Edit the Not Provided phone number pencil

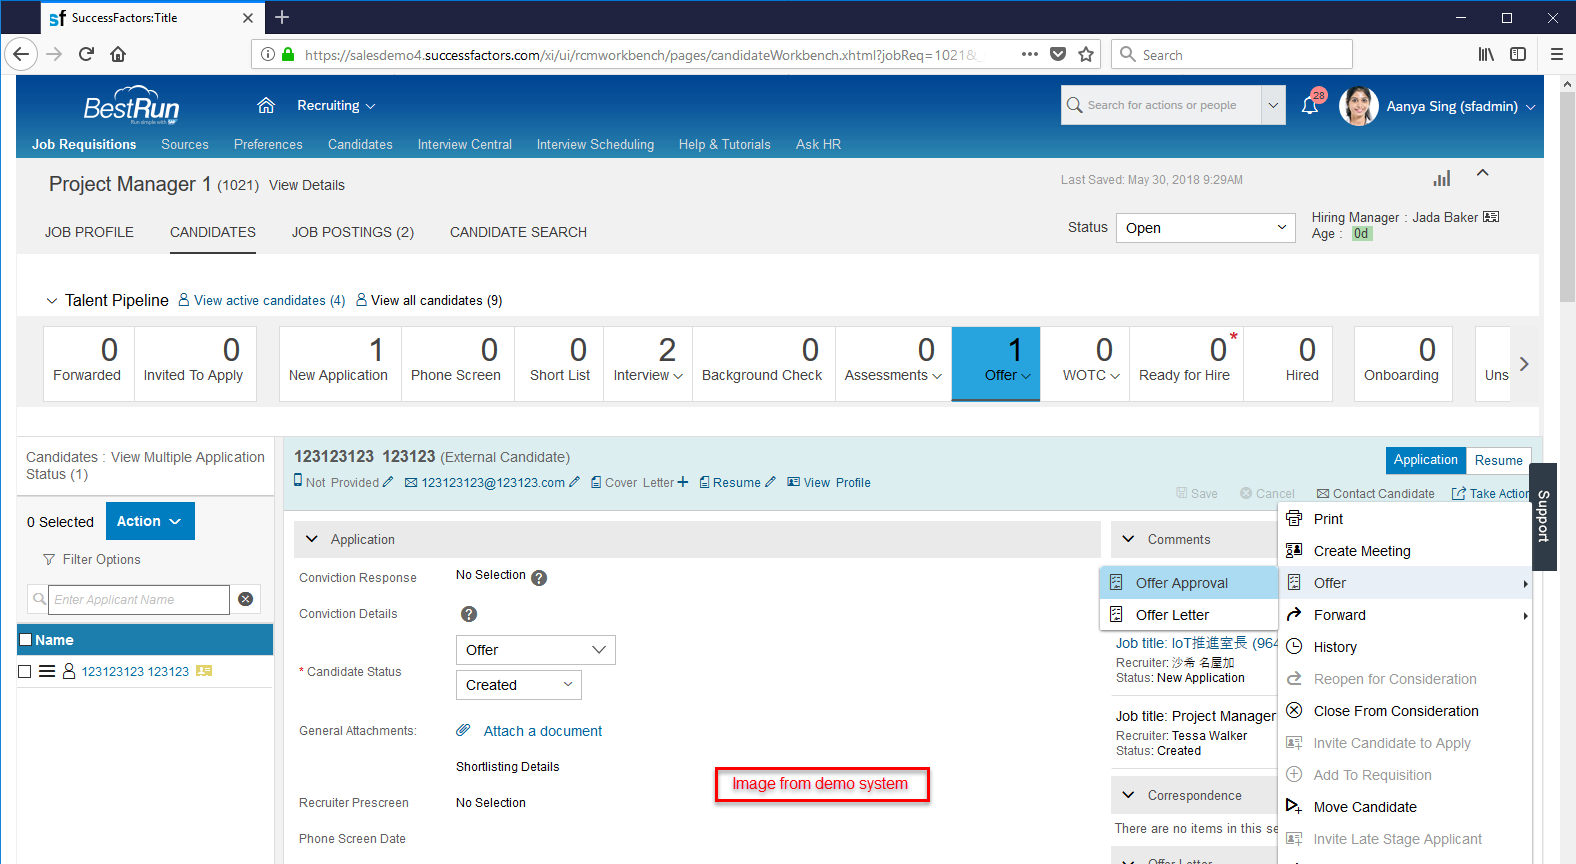click(x=388, y=482)
